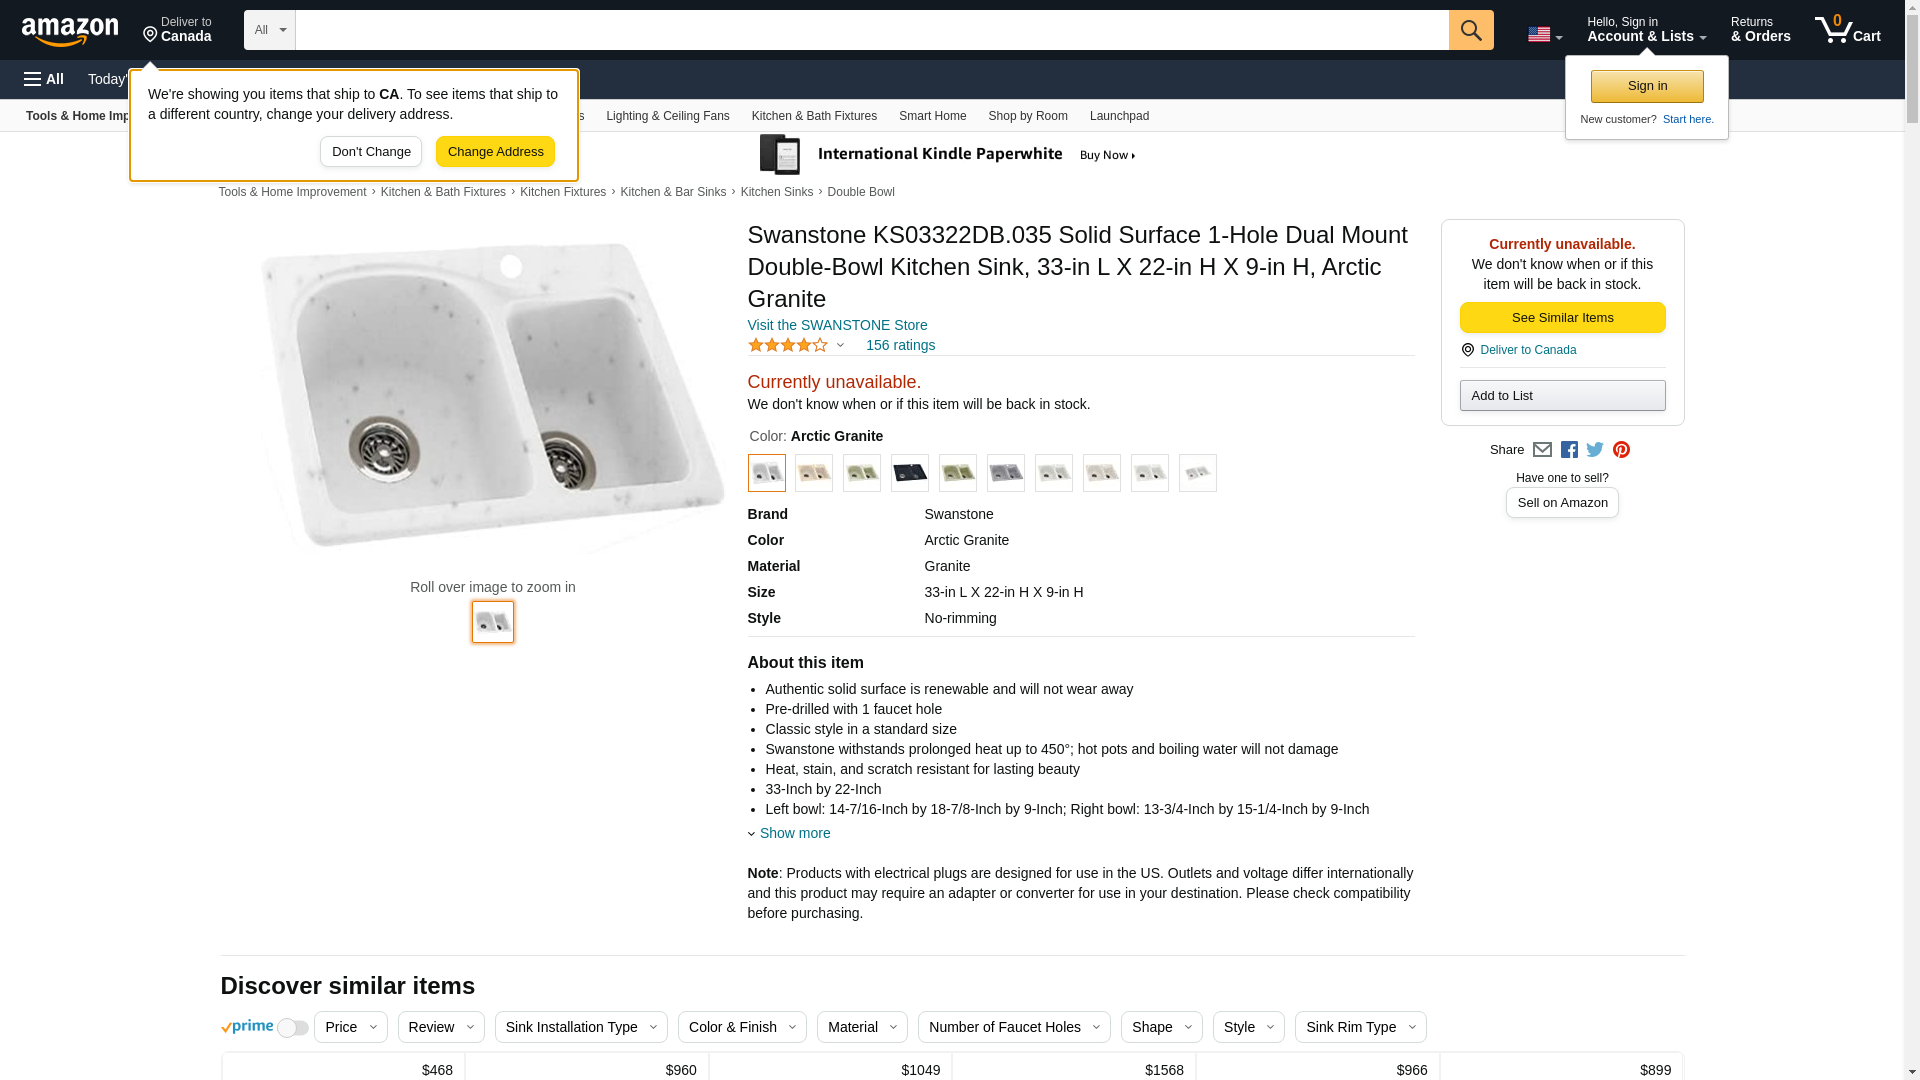Open the cart icon
Screen dimensions: 1920x1080
tap(1846, 30)
